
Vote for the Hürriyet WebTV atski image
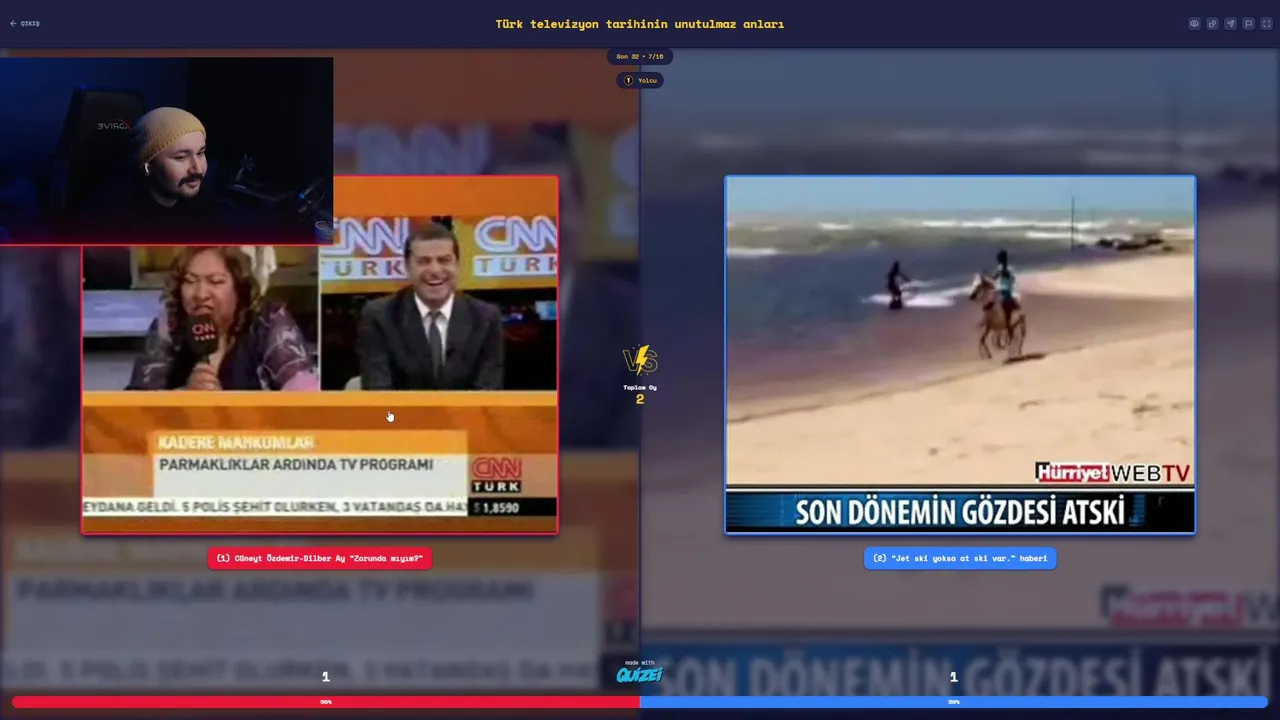point(960,355)
